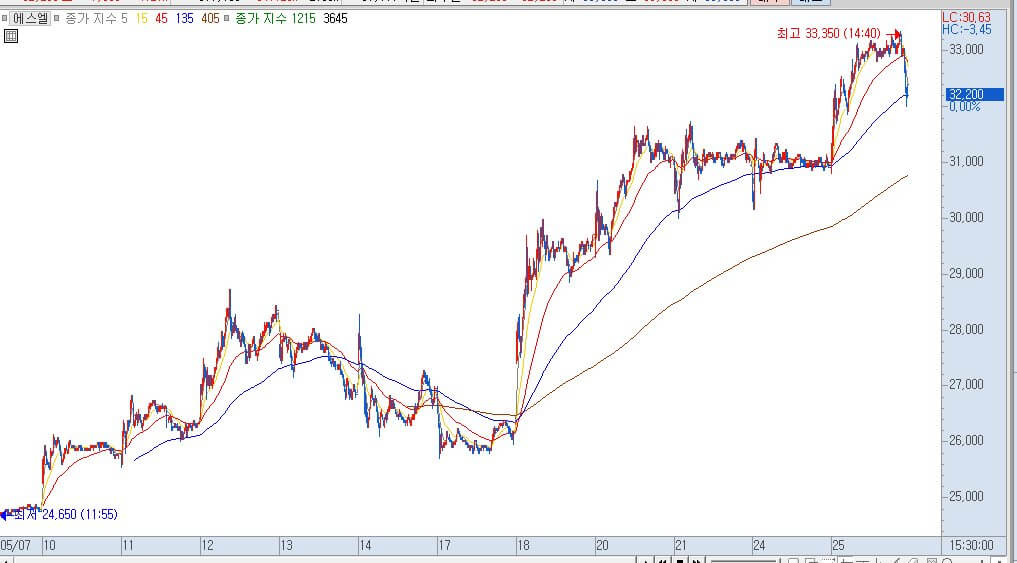Select the gray 종가 지수 5 indicator label
This screenshot has width=1017, height=563.
[96, 19]
